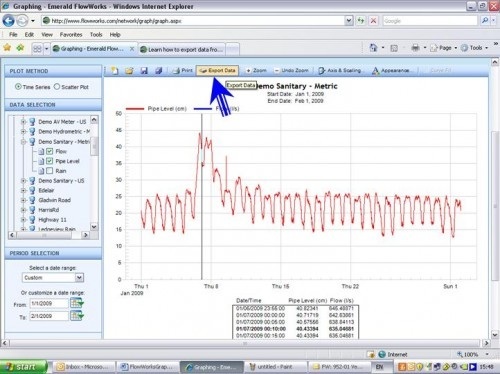Click the Add to Favorites icon
The width and height of the screenshot is (500, 374).
tap(21, 48)
